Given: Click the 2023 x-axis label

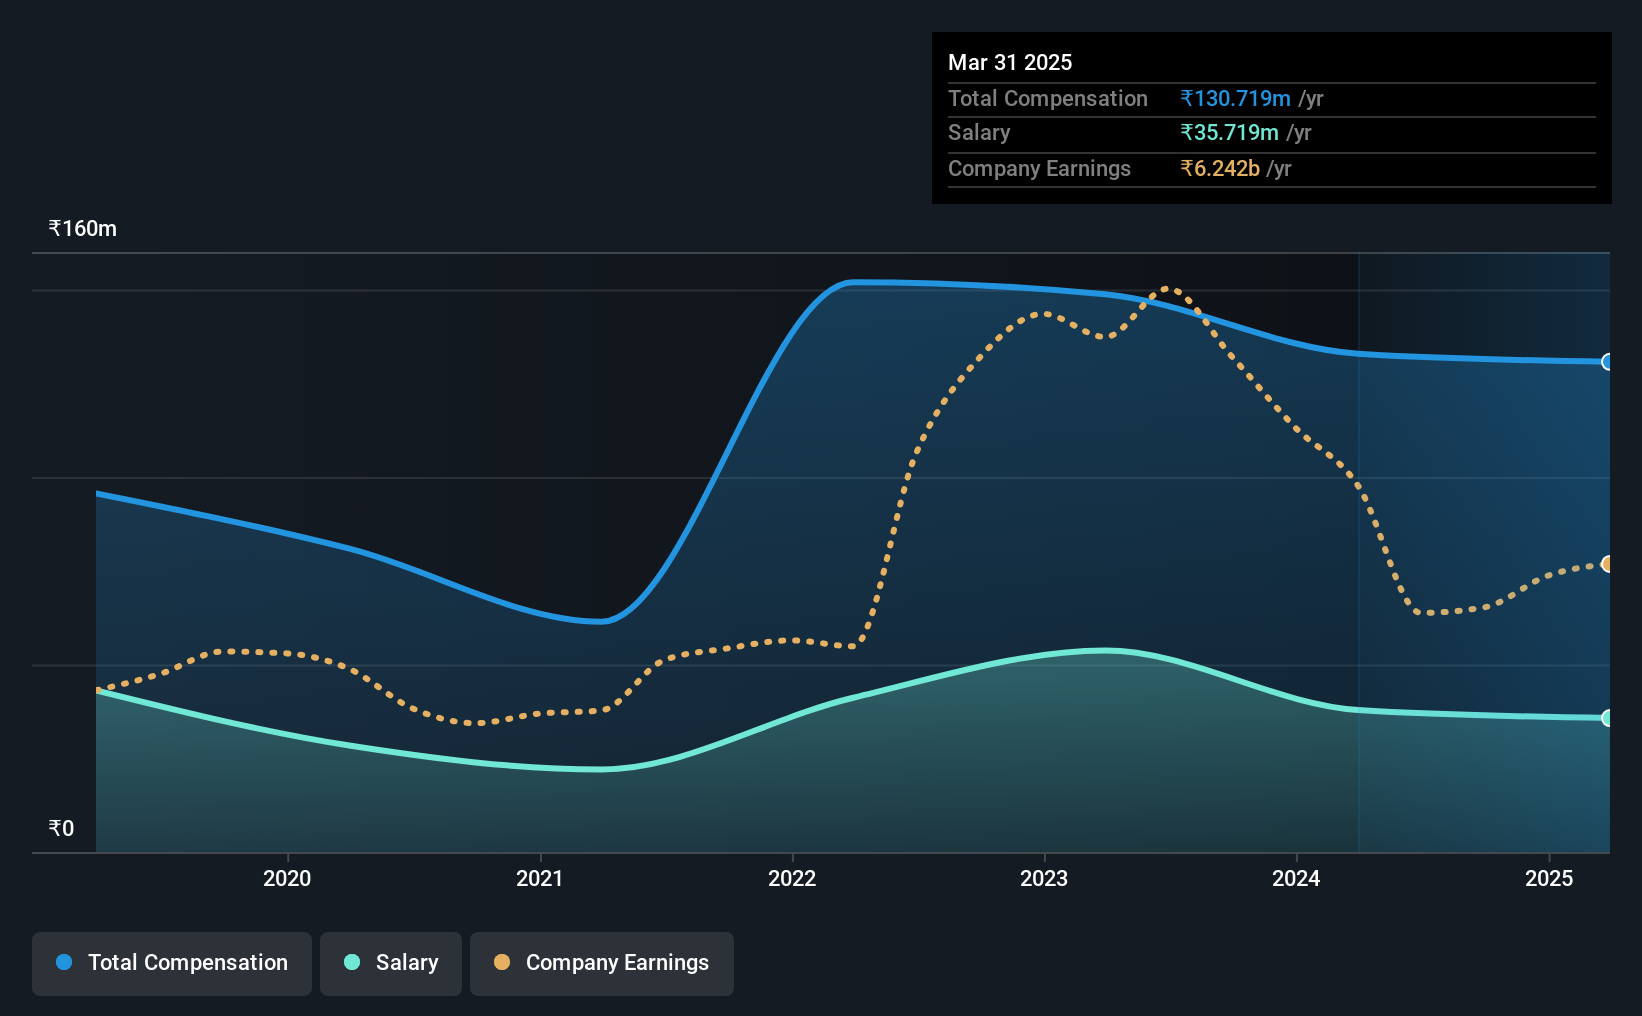Looking at the screenshot, I should [x=1044, y=878].
